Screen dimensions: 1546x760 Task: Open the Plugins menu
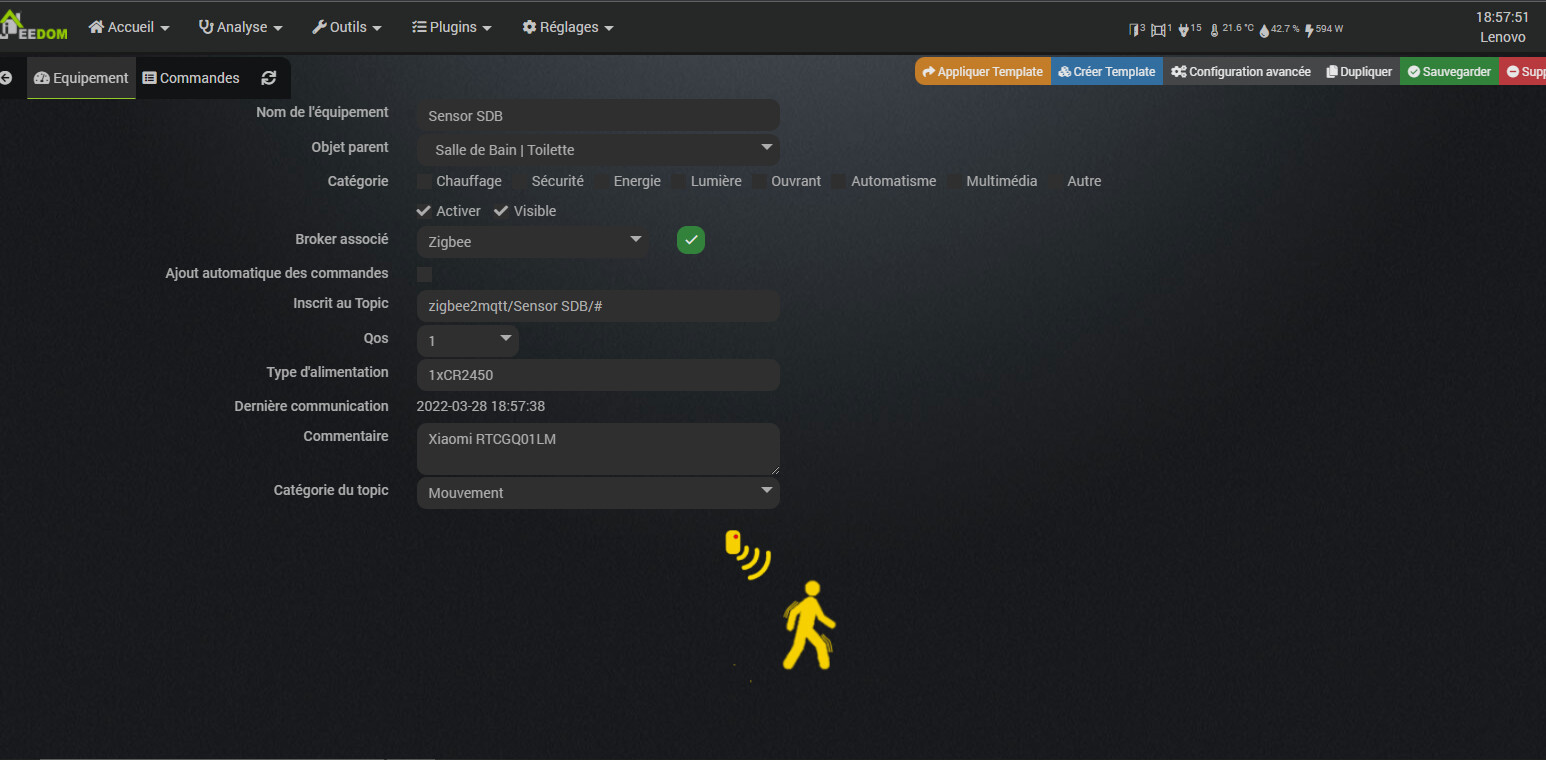tap(452, 27)
